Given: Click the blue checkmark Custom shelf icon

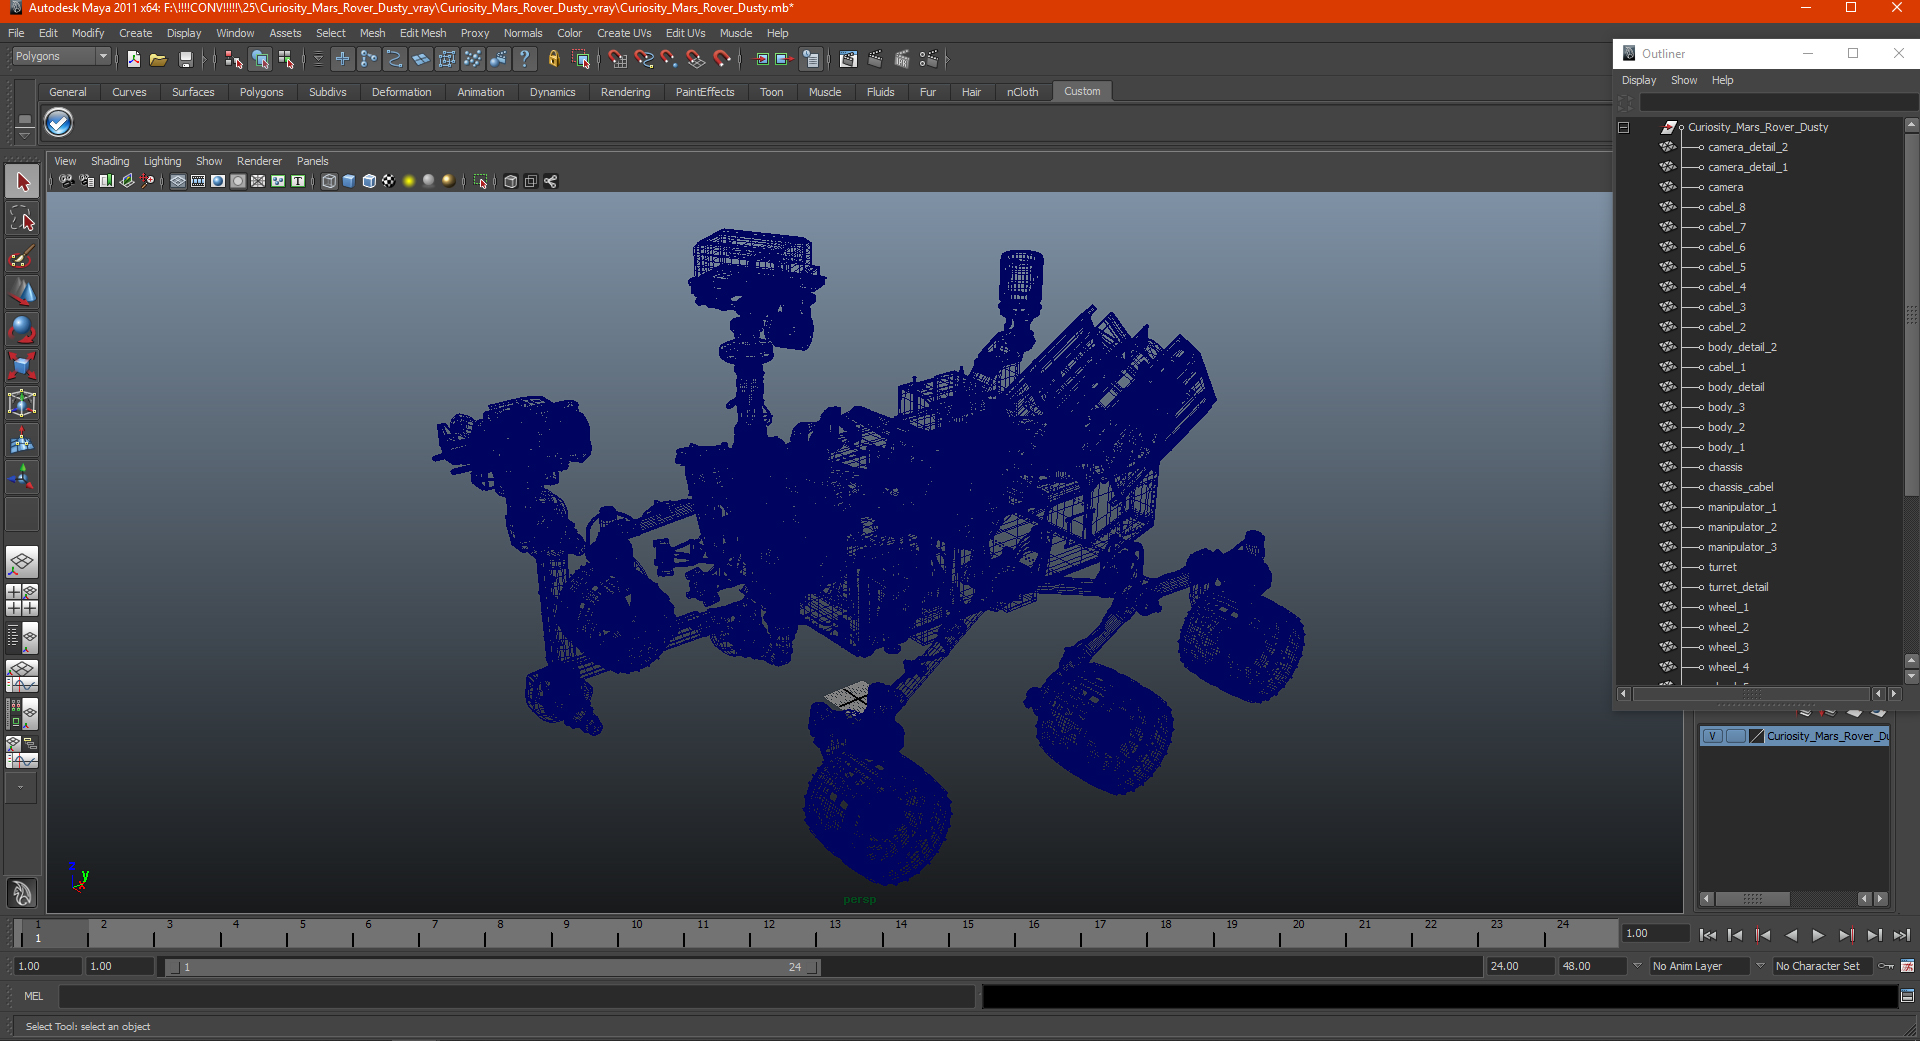Looking at the screenshot, I should tap(59, 123).
